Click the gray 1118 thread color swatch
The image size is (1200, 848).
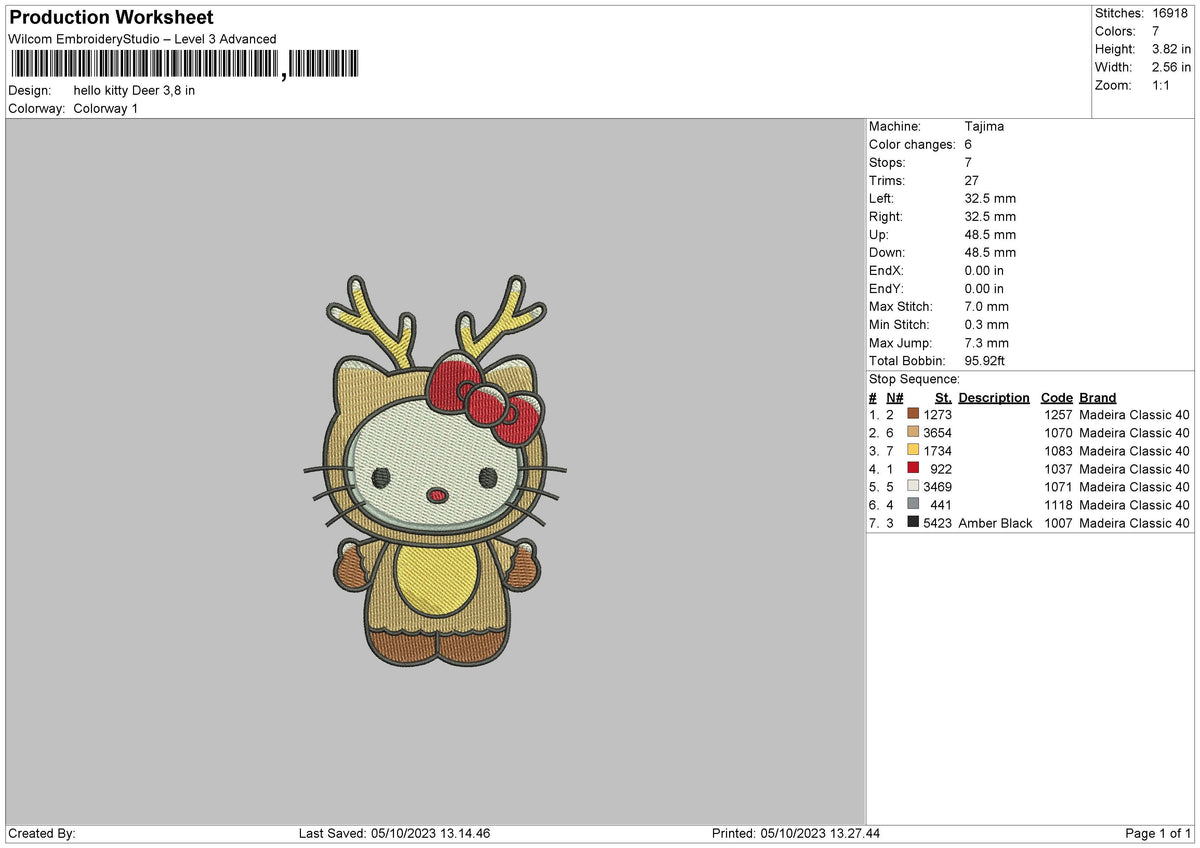tap(913, 504)
